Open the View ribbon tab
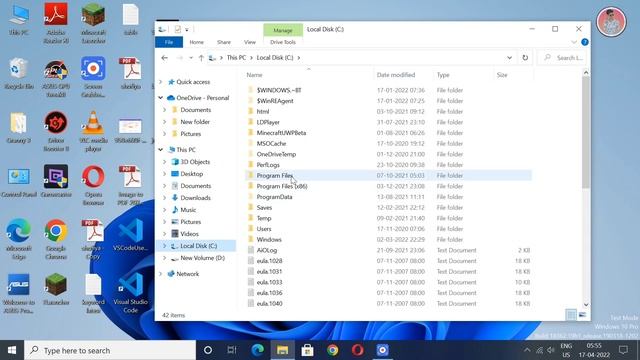 coord(250,42)
